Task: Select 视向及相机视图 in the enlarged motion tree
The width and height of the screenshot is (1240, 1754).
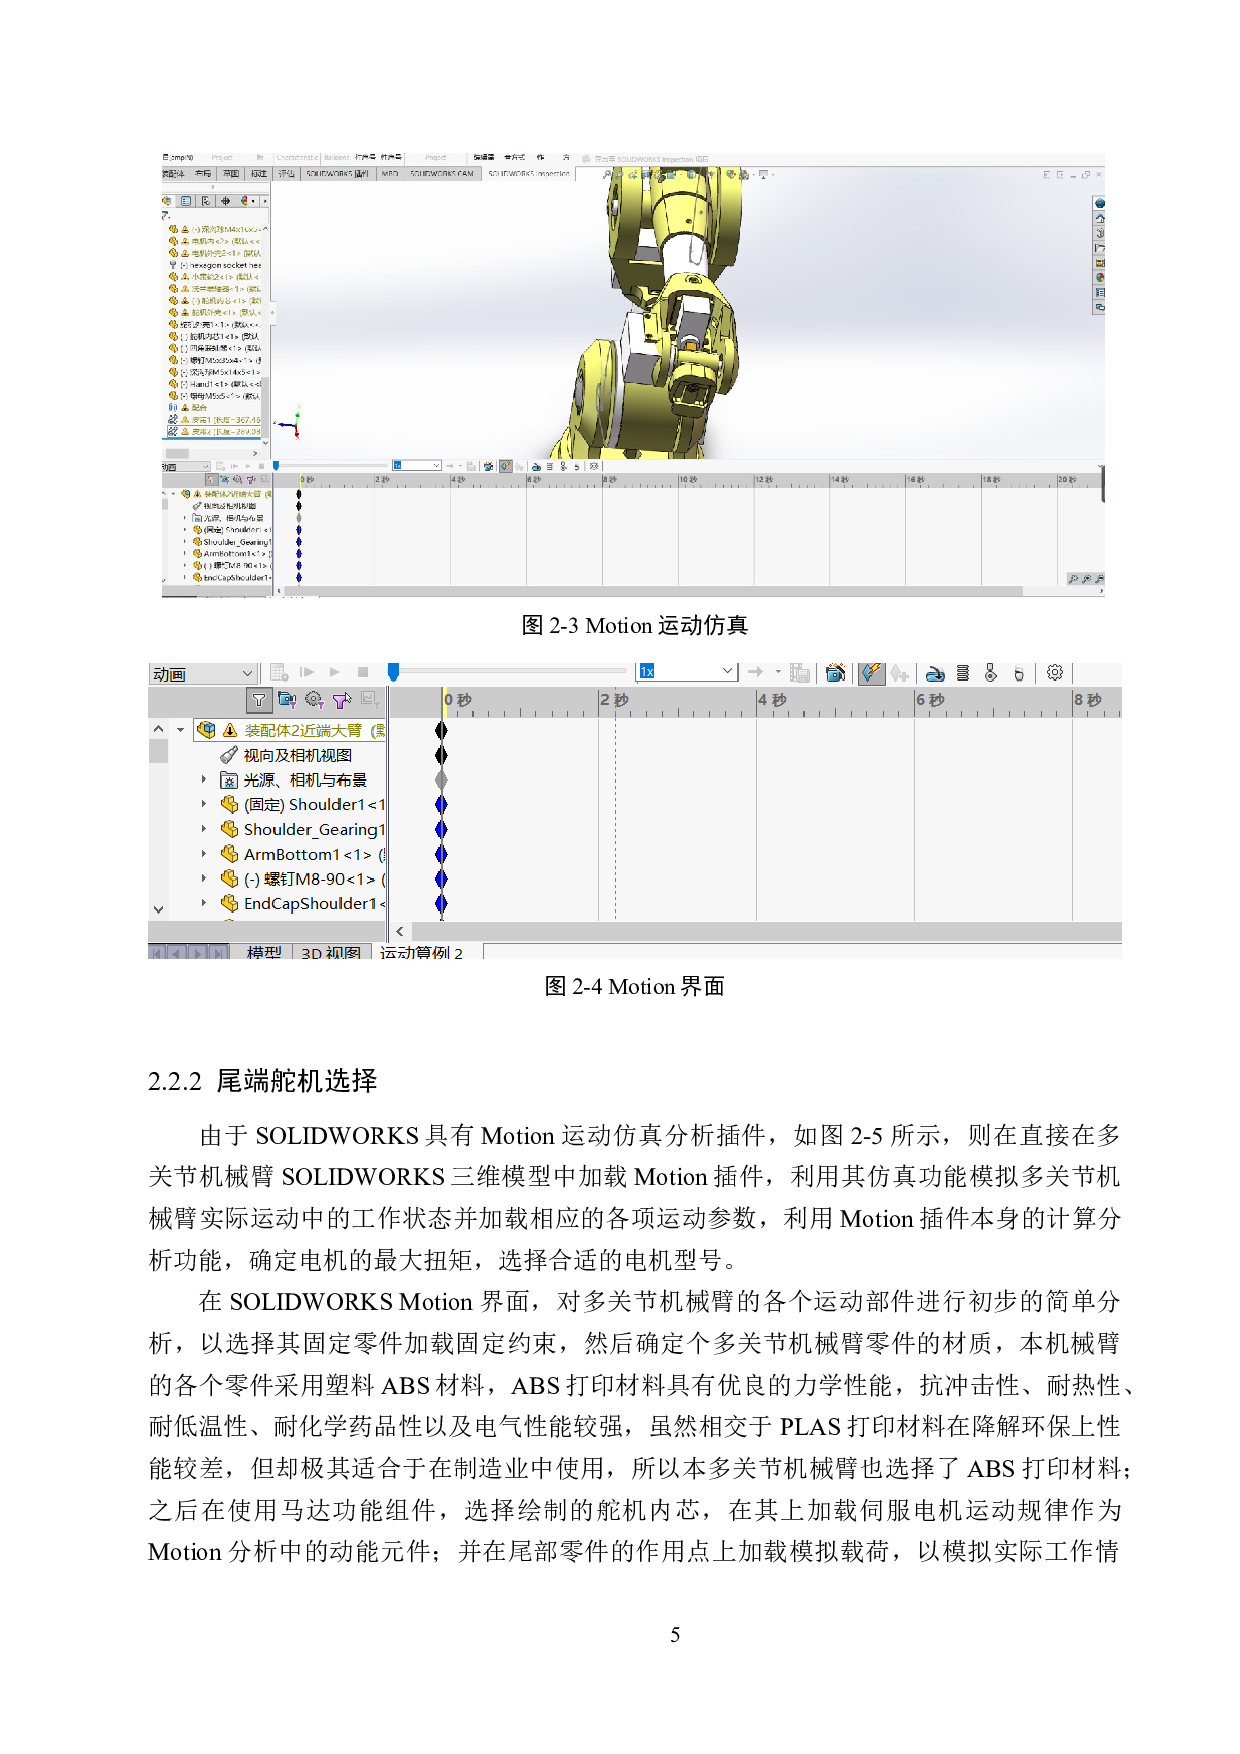Action: 297,755
